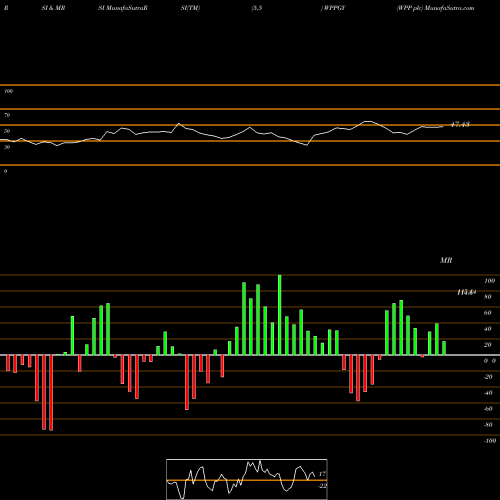Screen dimensions: 500x500
Task: Click the value -22 in mini chart
Action: coord(322,486)
